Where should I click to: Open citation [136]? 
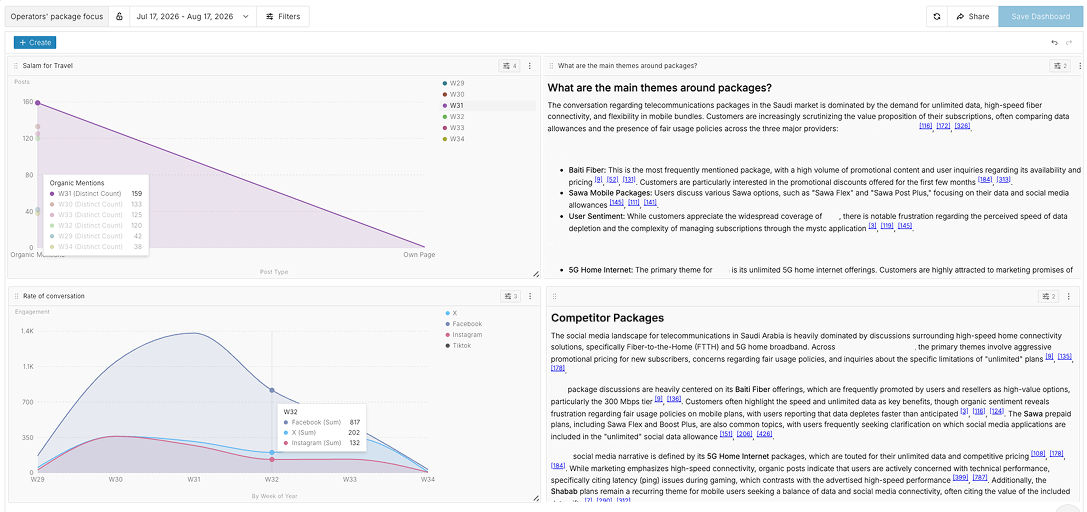tap(674, 399)
